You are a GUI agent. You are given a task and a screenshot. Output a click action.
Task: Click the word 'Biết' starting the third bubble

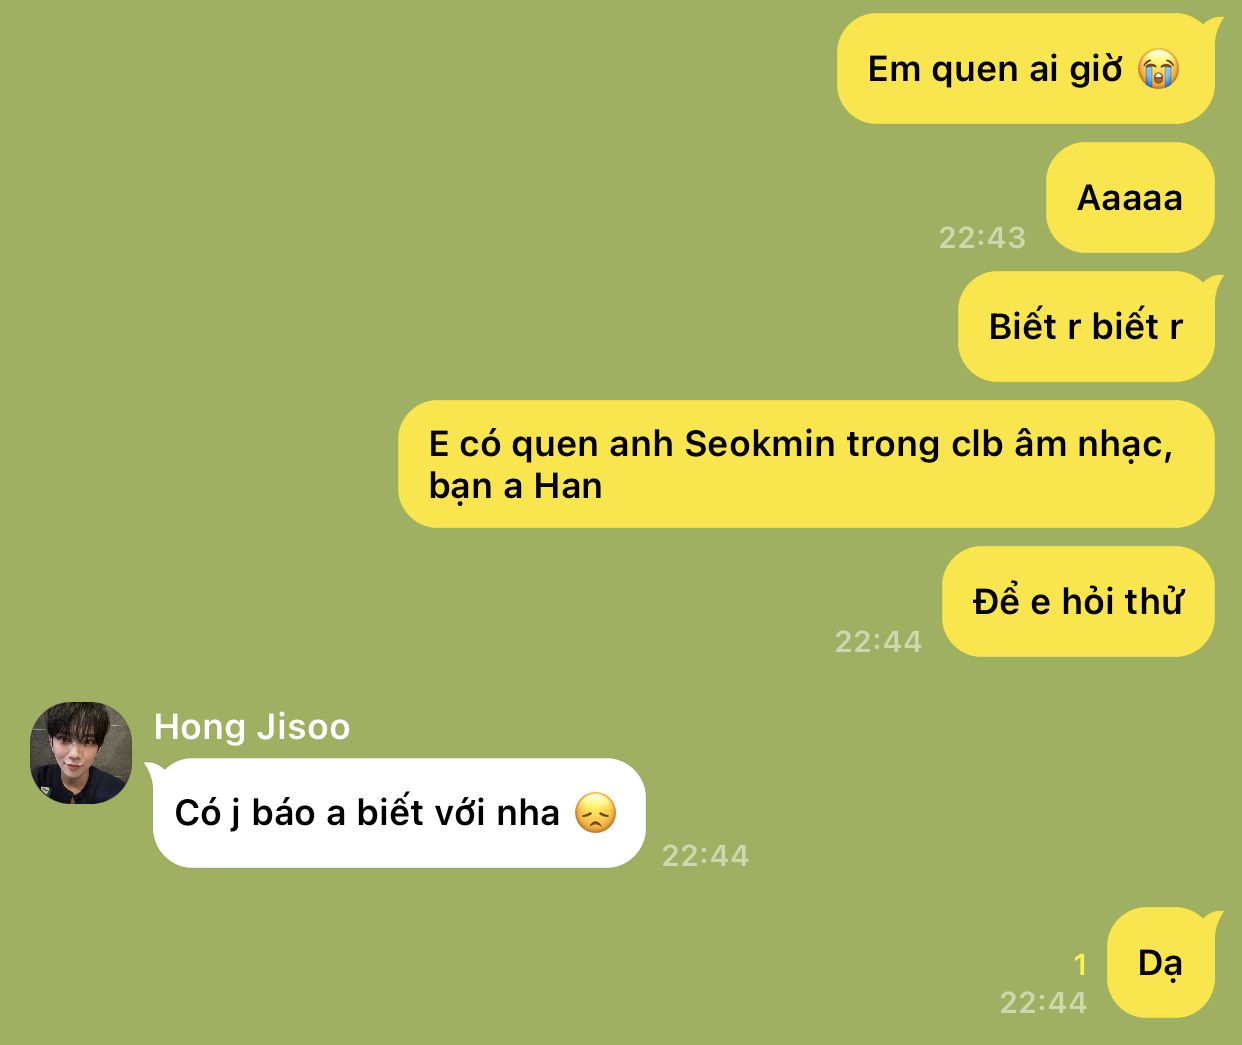click(1023, 326)
